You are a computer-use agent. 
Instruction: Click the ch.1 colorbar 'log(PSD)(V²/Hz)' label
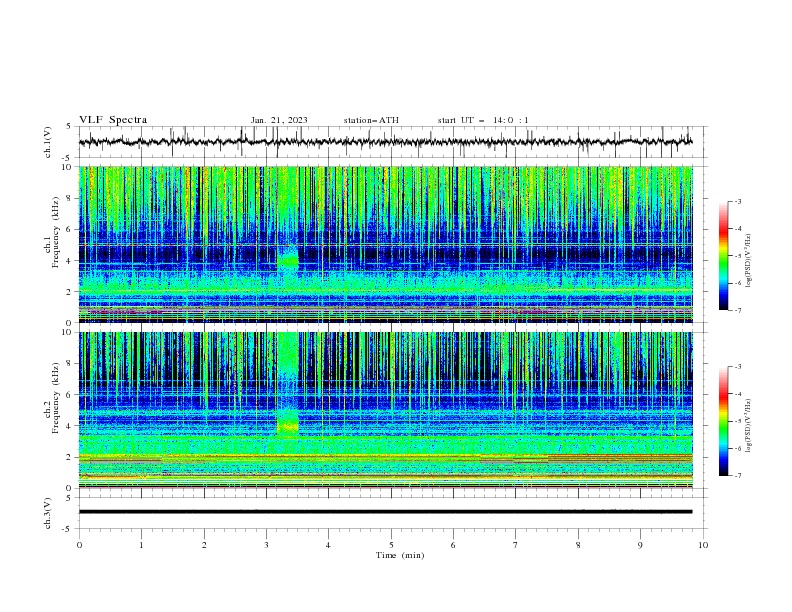pos(748,260)
